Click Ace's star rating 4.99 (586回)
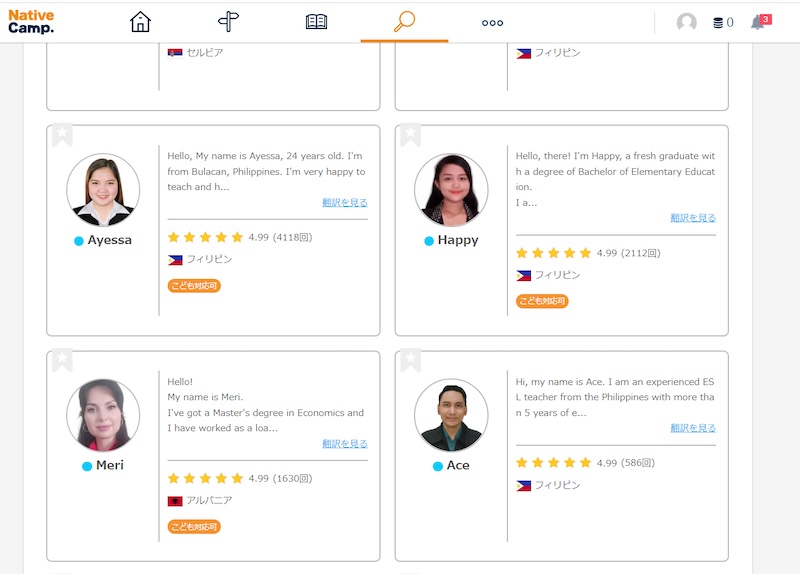The height and width of the screenshot is (574, 800). pyautogui.click(x=585, y=463)
